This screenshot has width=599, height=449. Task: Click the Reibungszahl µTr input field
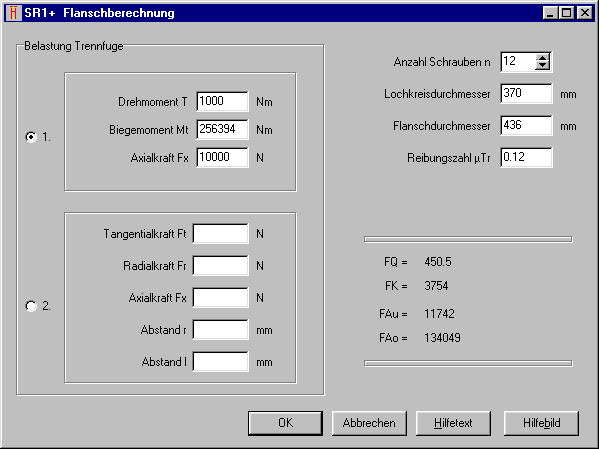[526, 157]
